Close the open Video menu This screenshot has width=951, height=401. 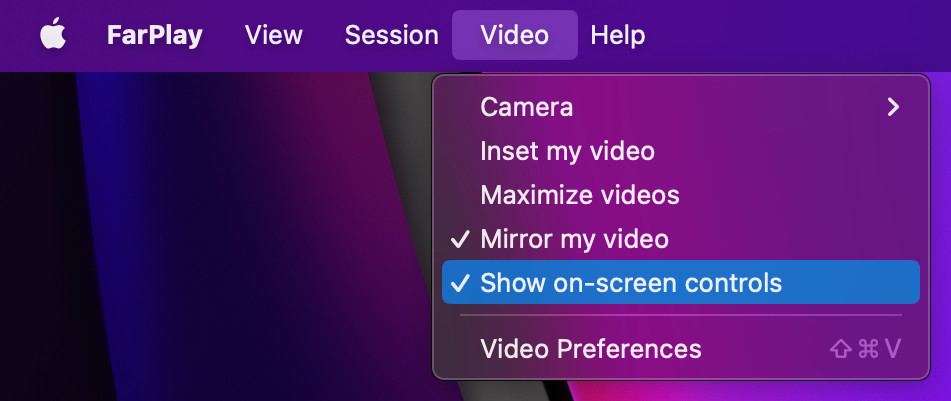click(514, 36)
